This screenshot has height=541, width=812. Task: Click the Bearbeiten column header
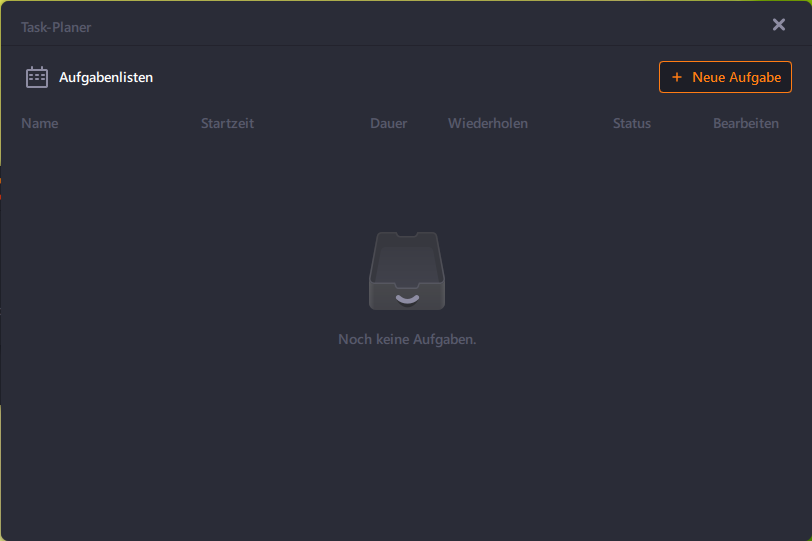coord(746,123)
